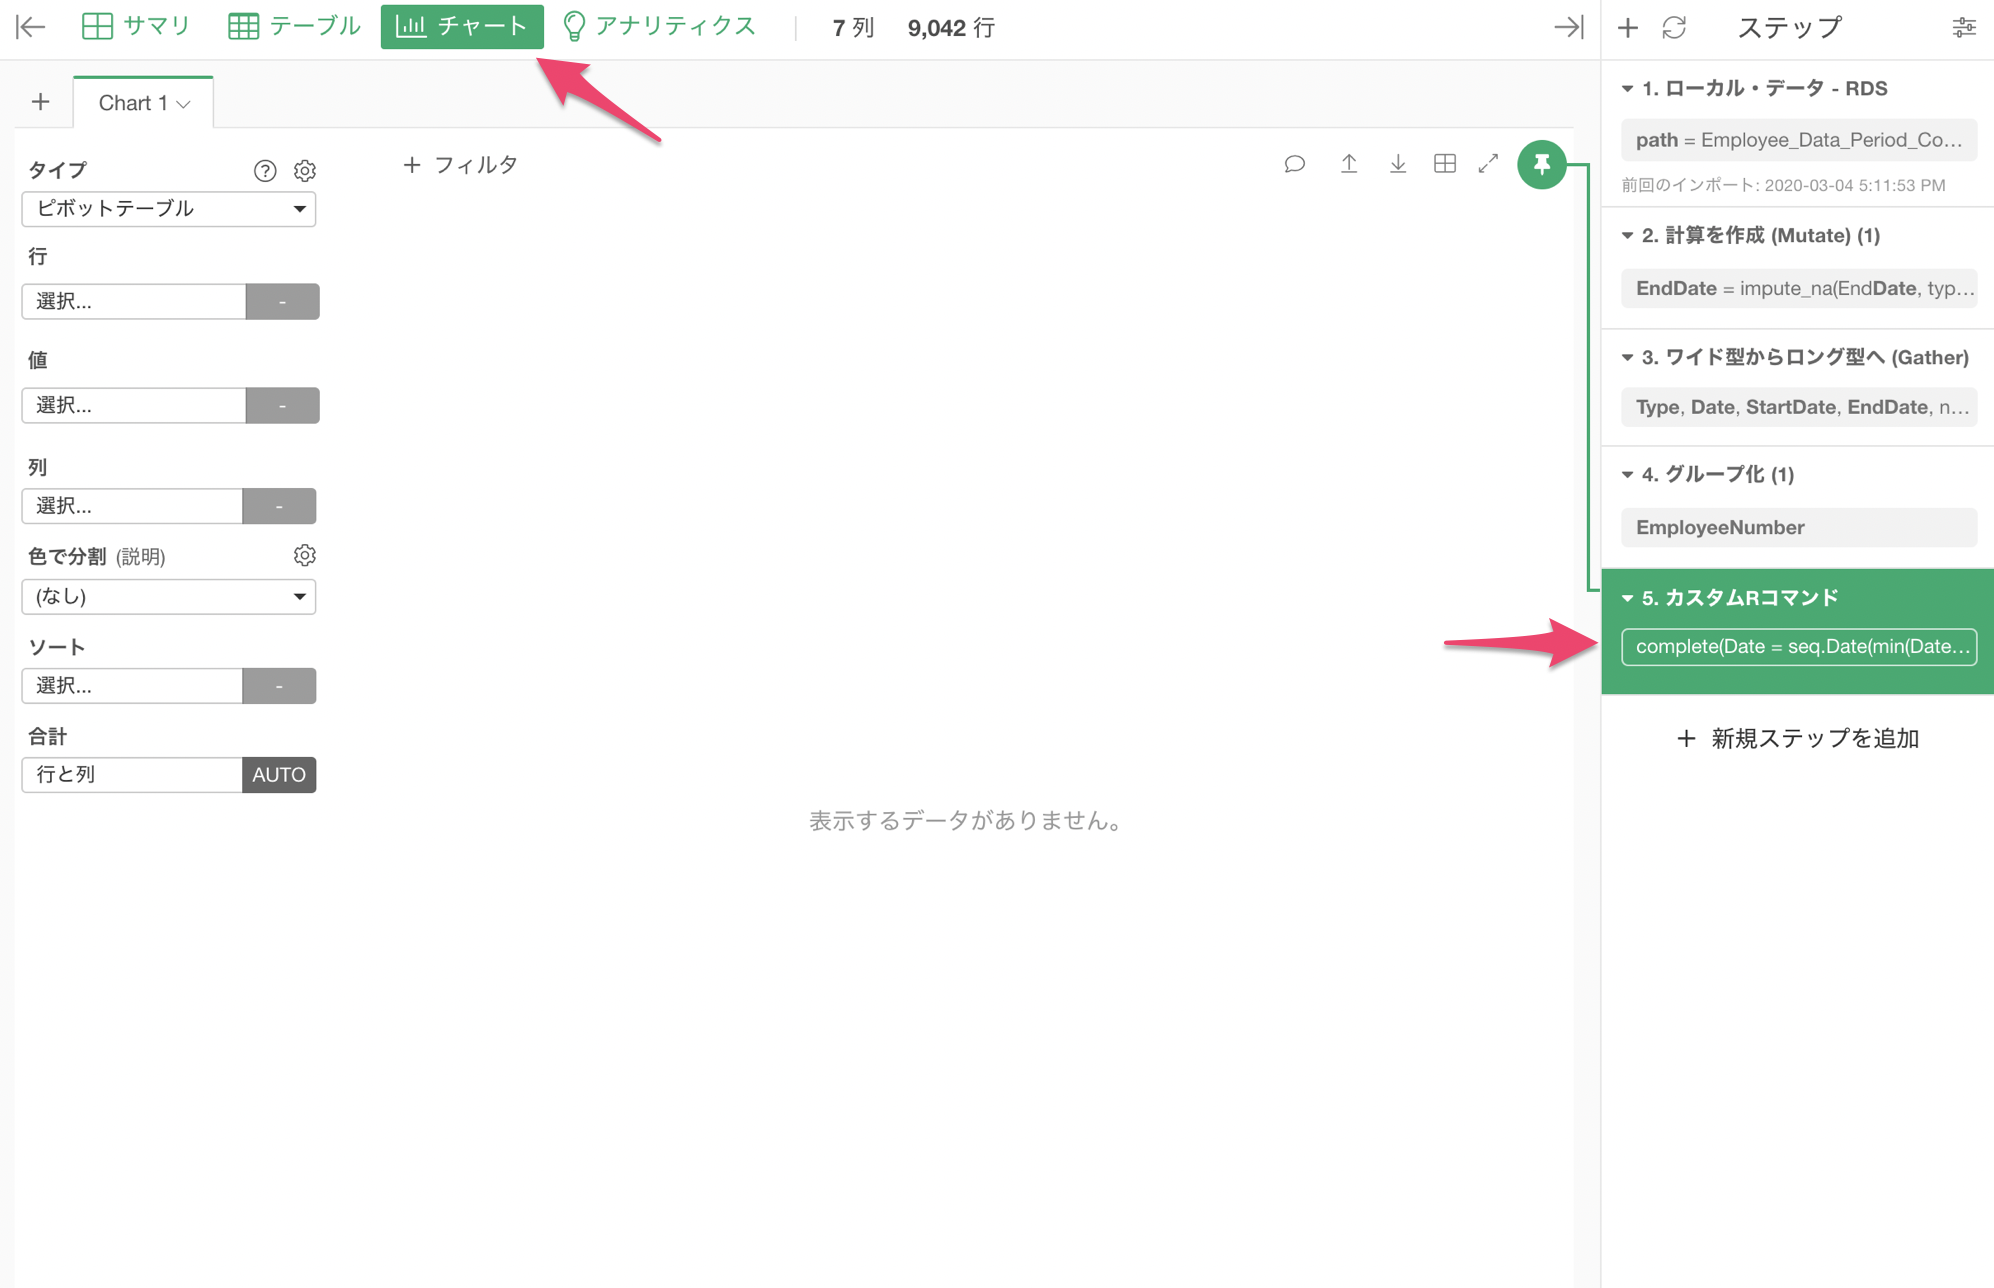Switch to the アナリティクス view
The image size is (1994, 1288).
point(659,27)
